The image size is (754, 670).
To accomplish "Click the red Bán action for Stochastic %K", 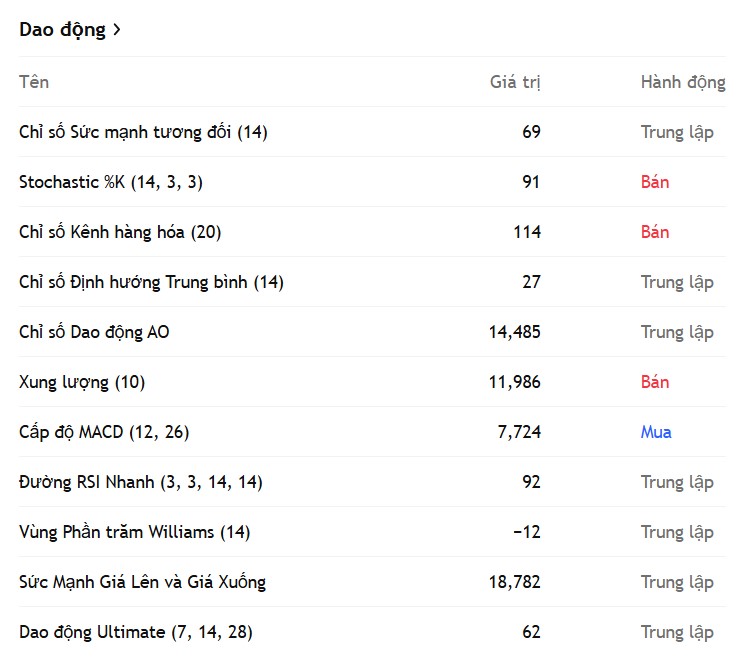I will click(x=655, y=182).
